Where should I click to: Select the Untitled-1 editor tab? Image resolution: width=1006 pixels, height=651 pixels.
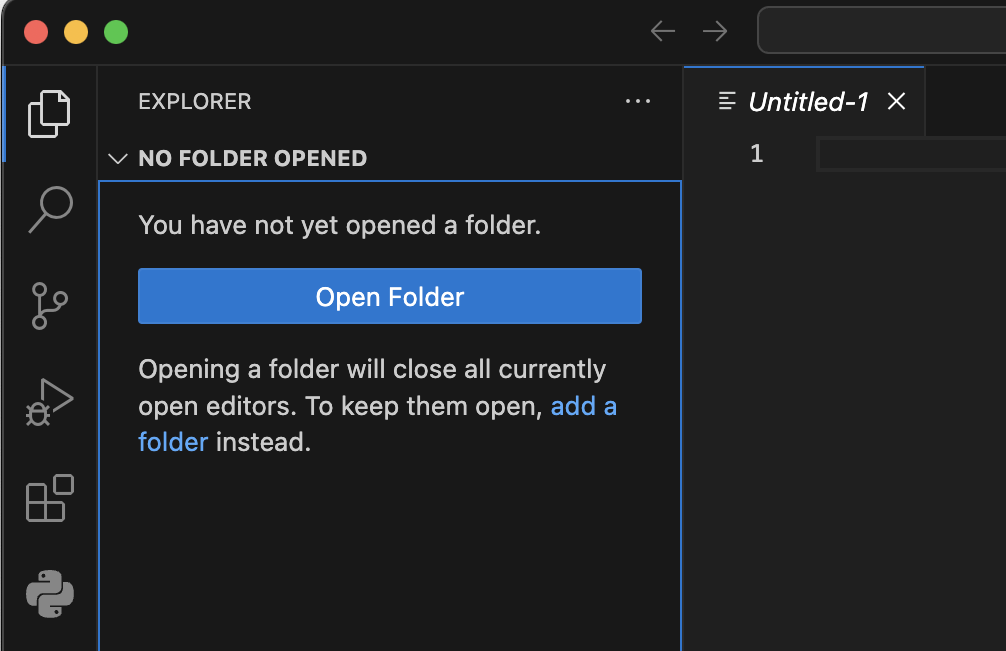(808, 101)
